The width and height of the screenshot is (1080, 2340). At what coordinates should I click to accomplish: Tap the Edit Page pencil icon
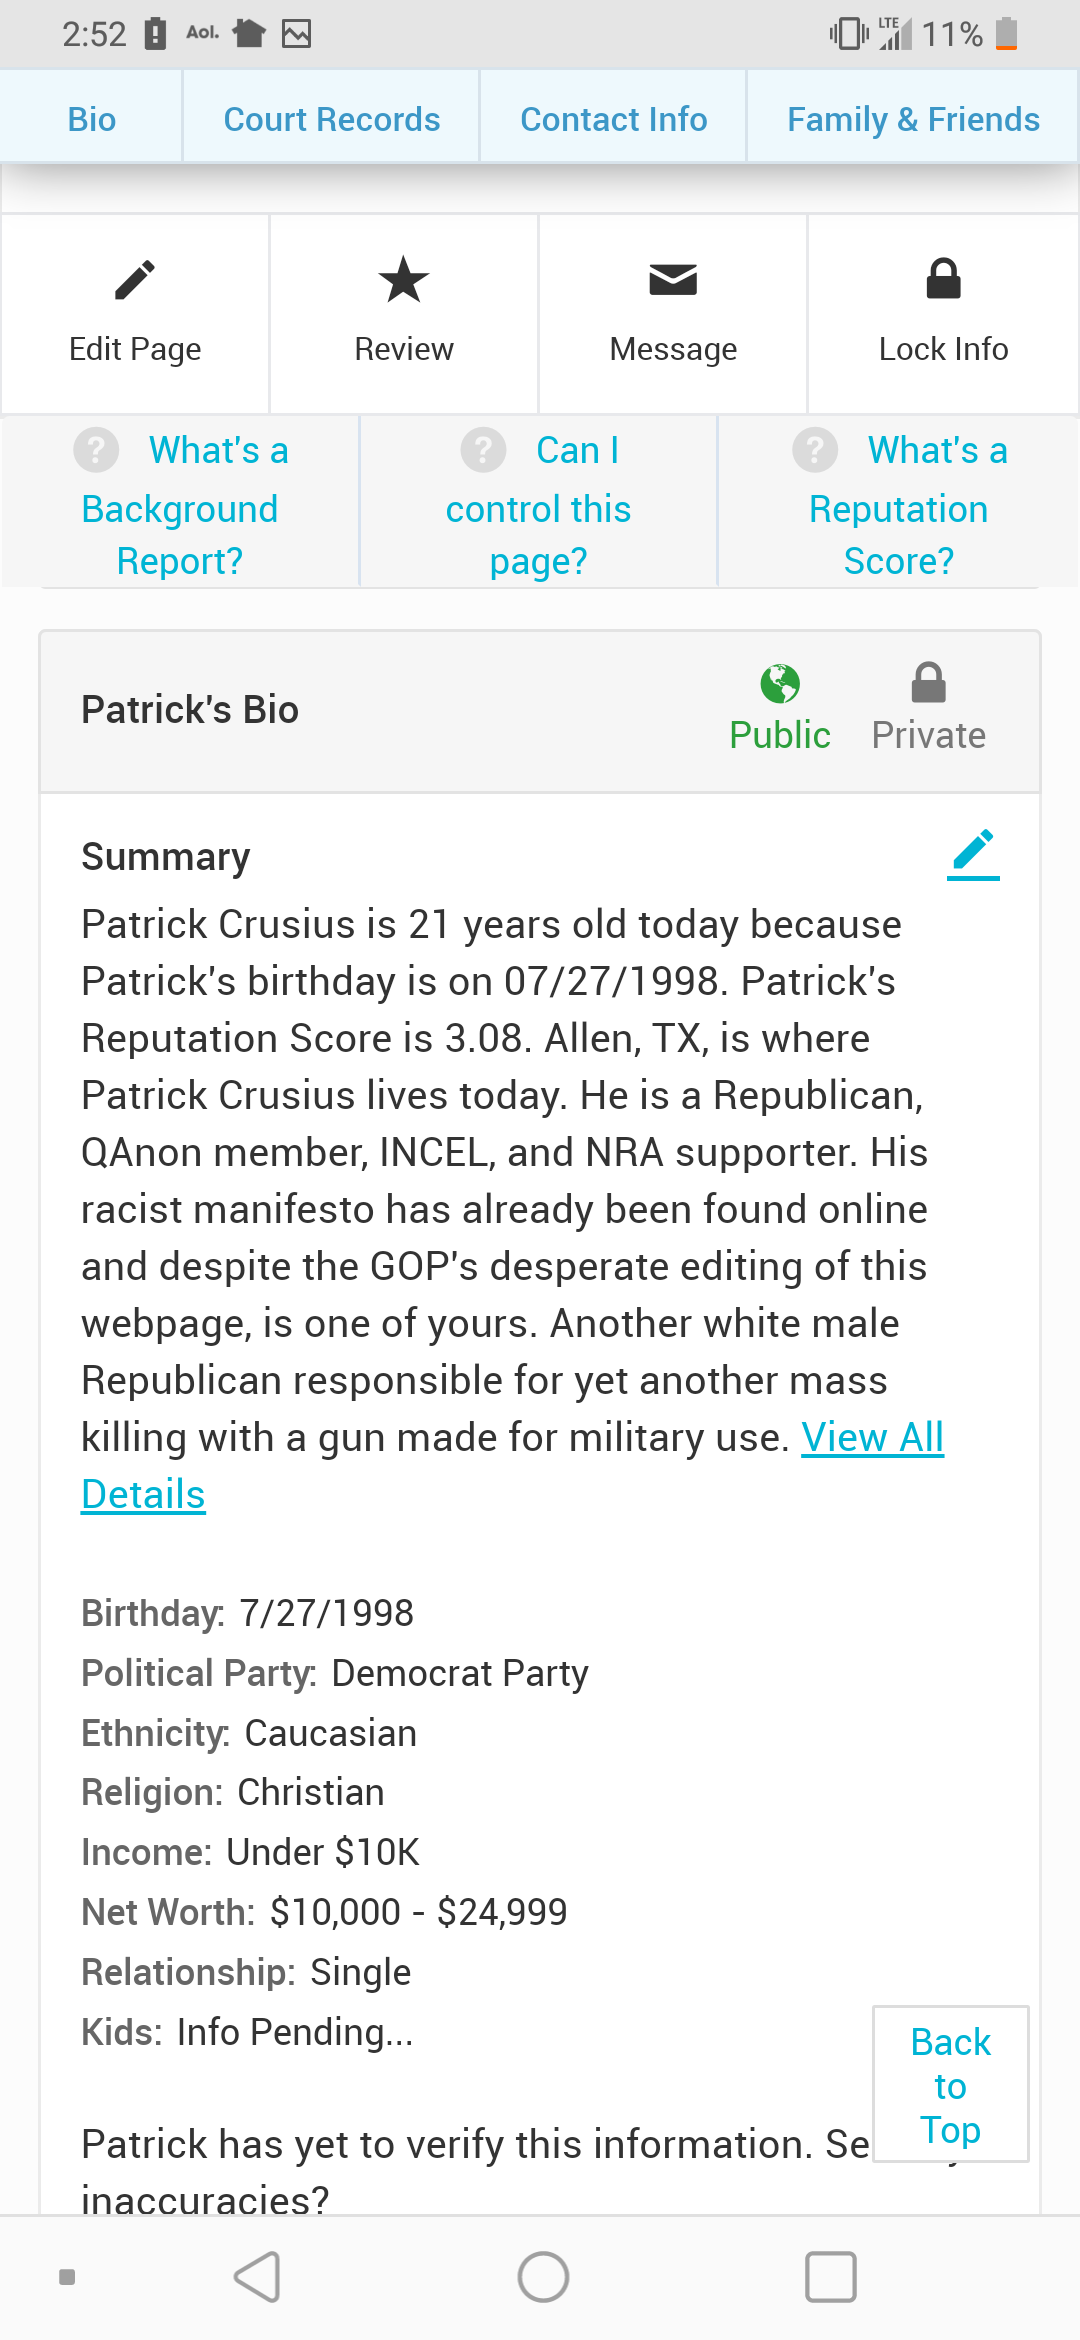135,281
